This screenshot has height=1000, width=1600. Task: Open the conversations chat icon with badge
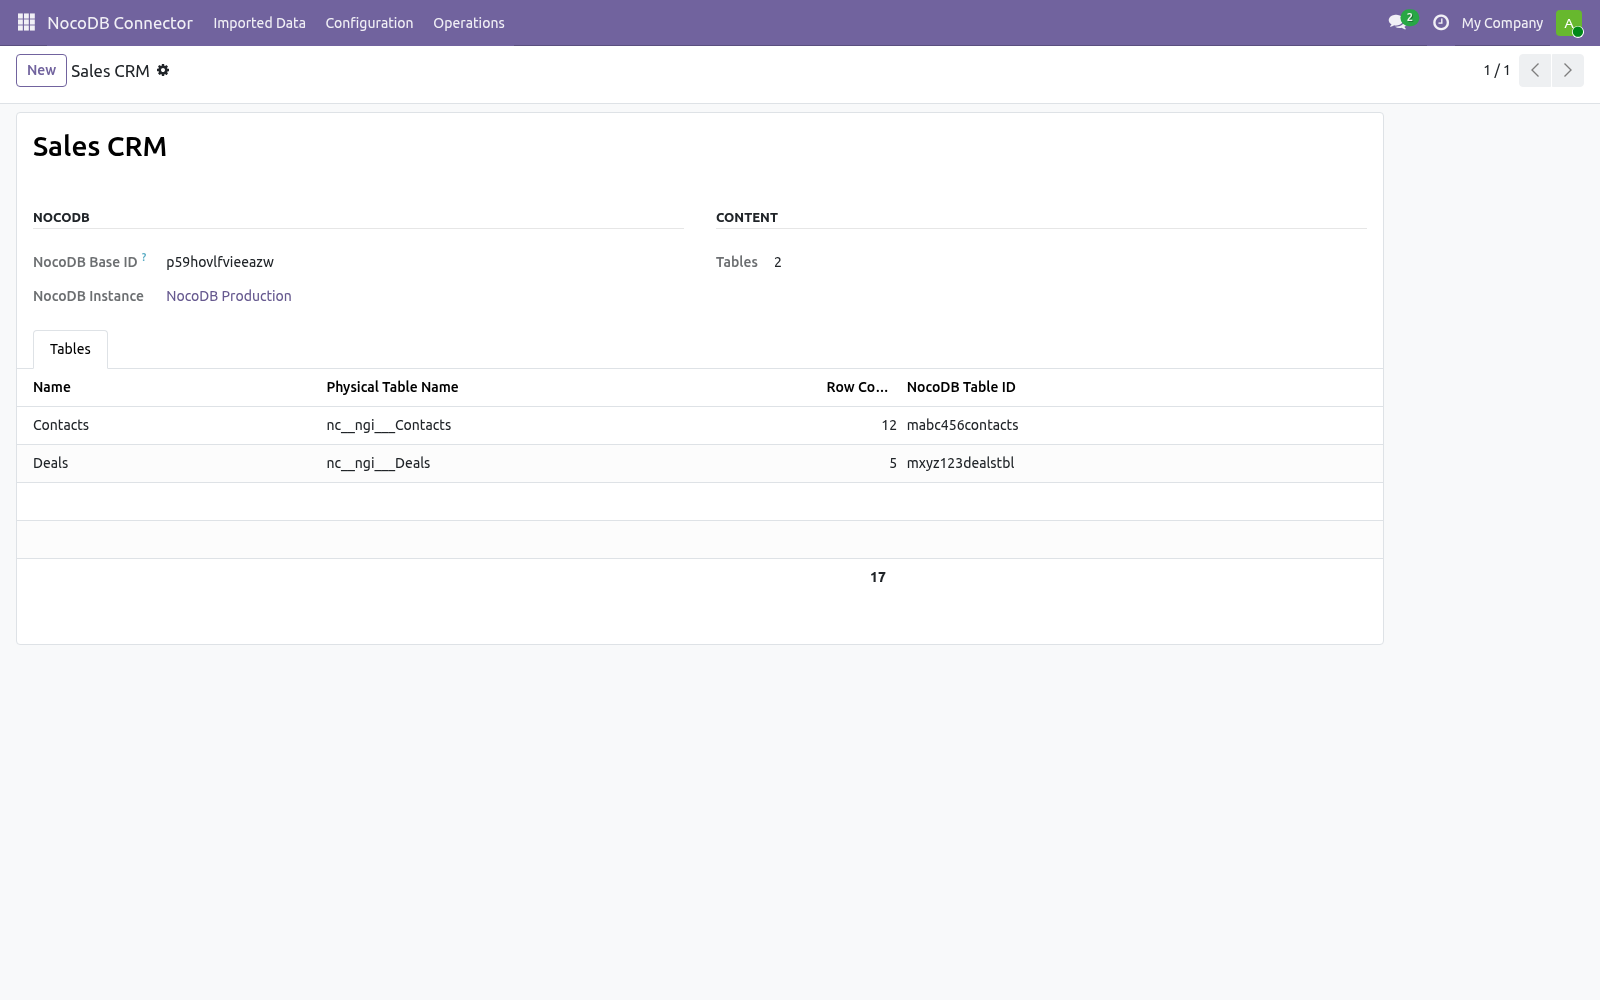(x=1401, y=22)
